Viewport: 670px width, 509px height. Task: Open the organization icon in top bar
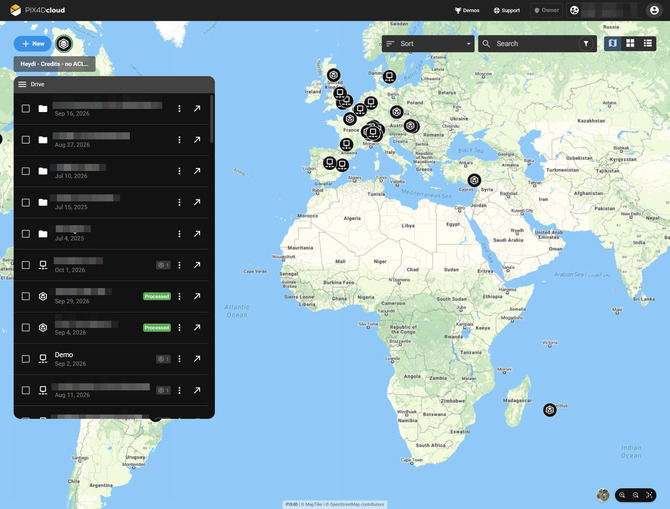574,10
